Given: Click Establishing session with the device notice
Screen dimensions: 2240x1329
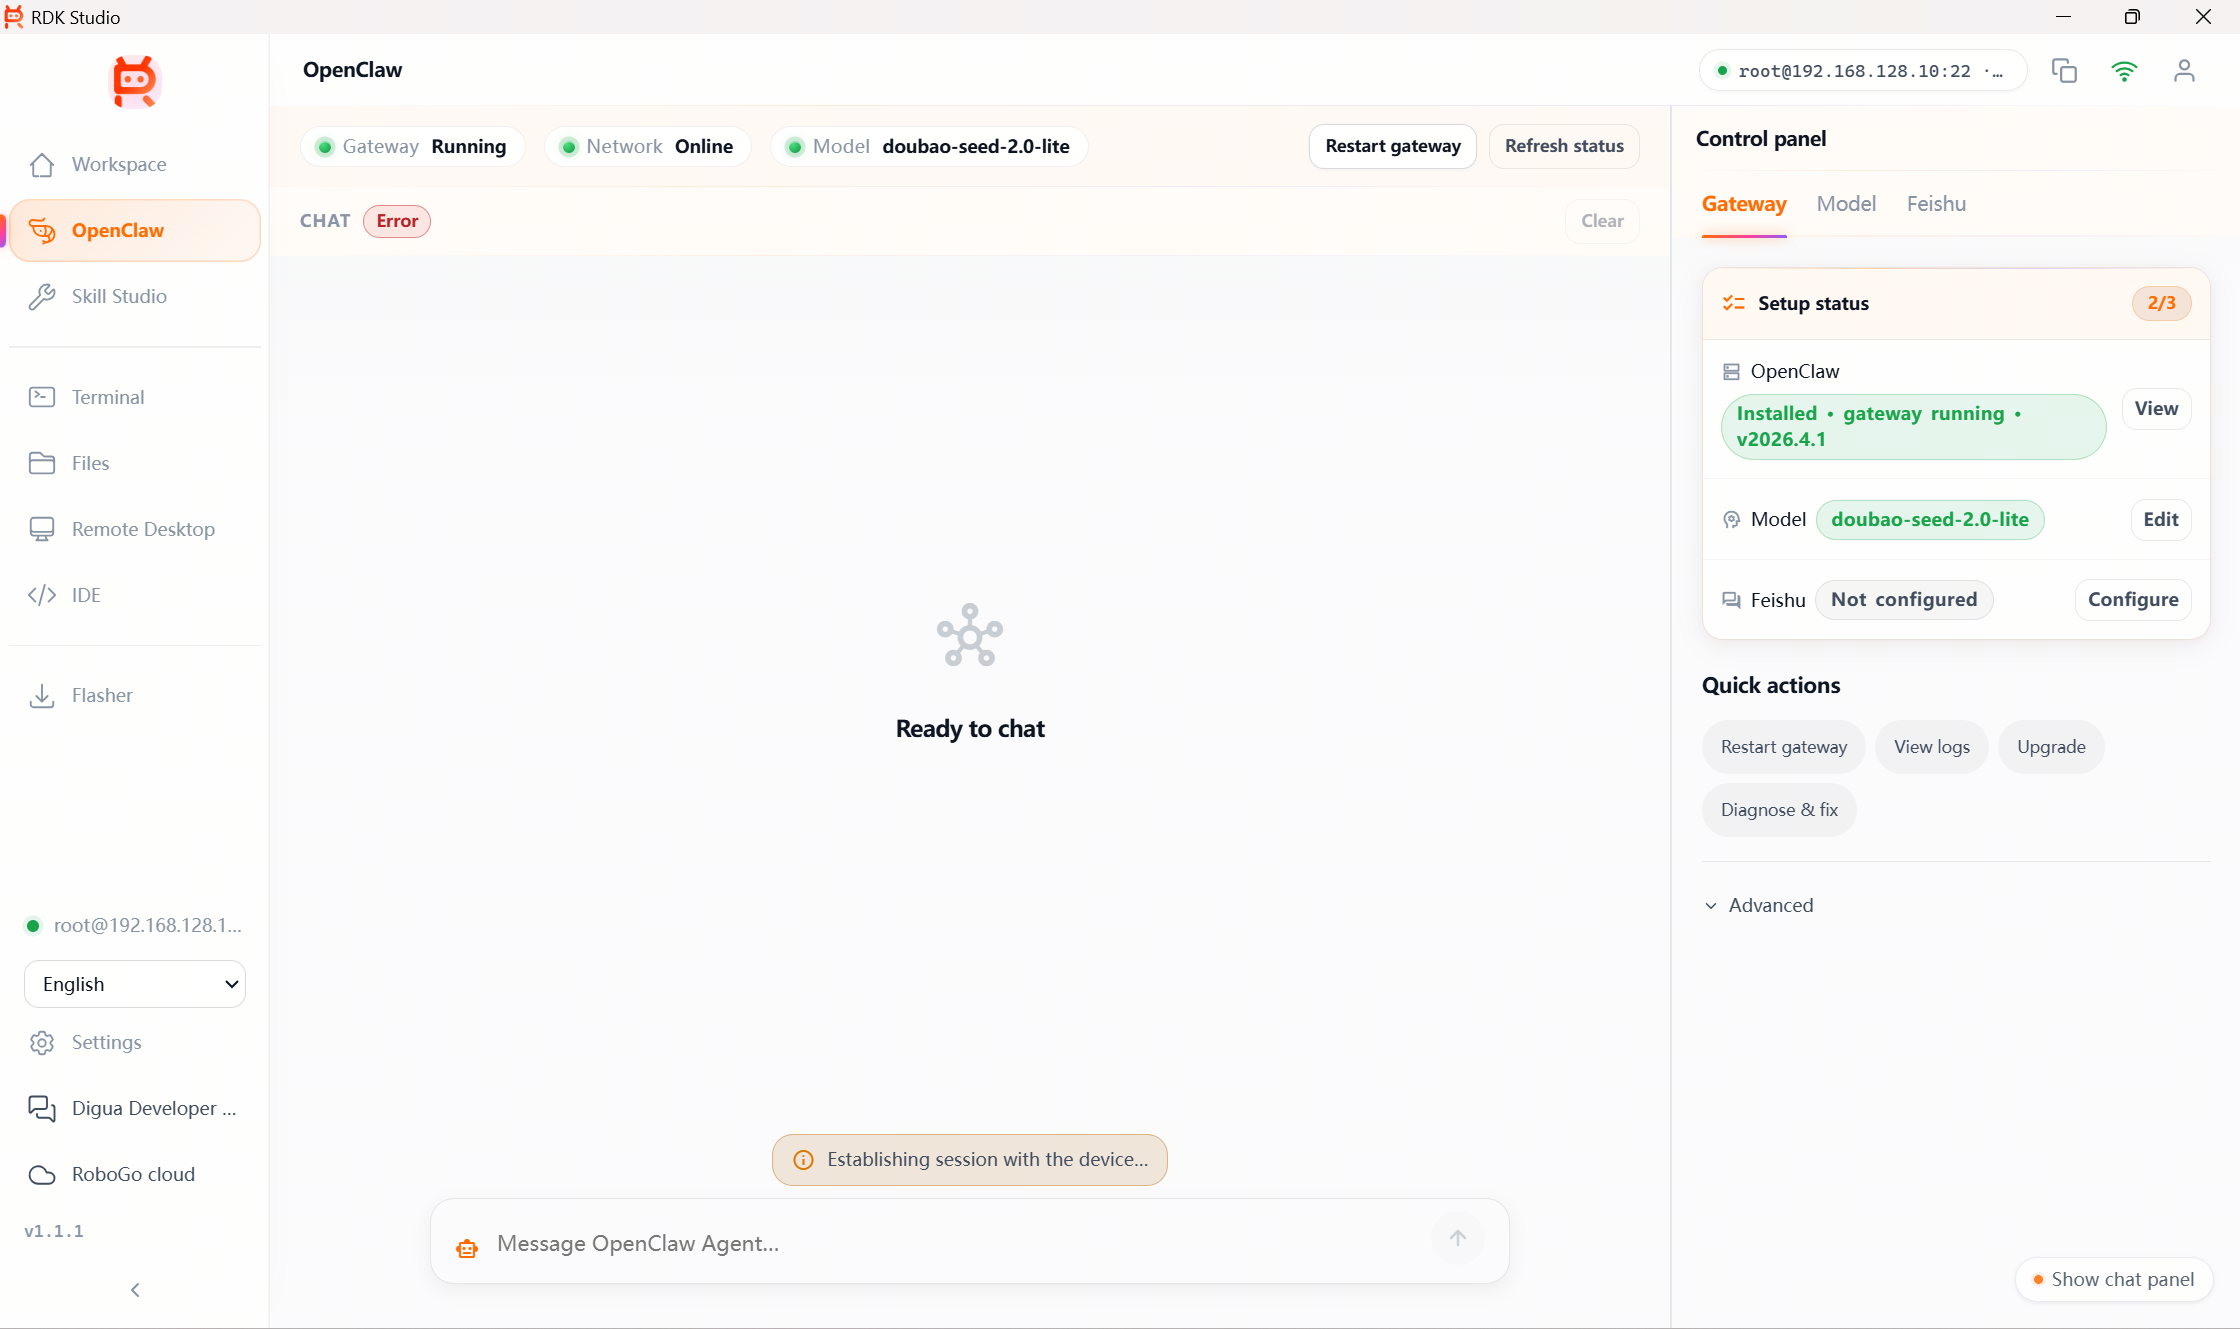Looking at the screenshot, I should click(970, 1160).
